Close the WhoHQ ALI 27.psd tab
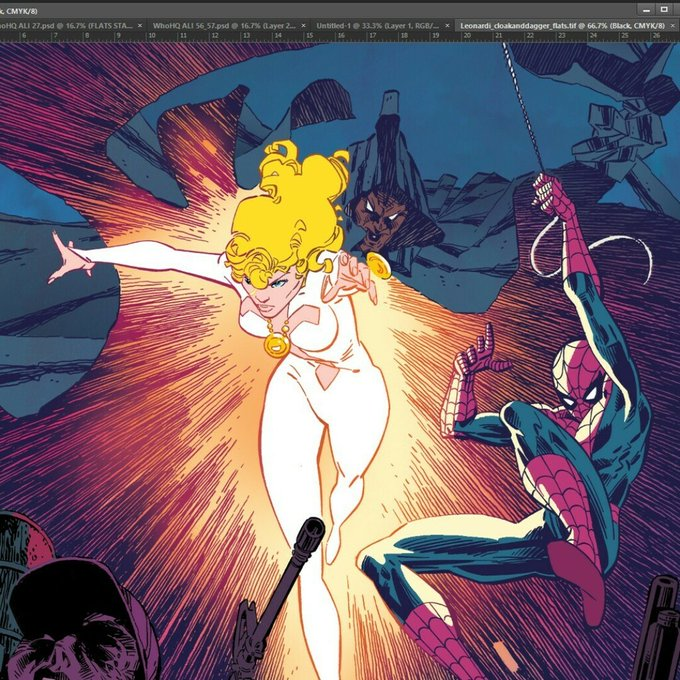680x680 pixels. click(140, 26)
